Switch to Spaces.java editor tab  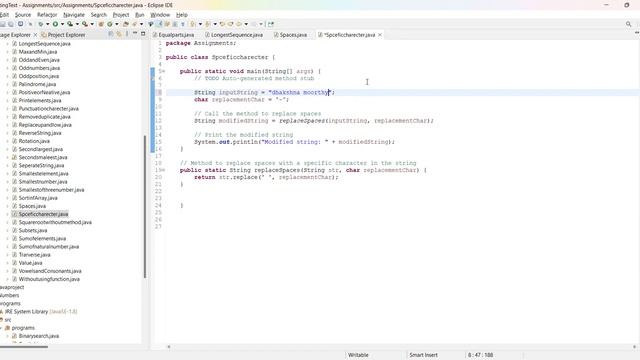(x=290, y=35)
